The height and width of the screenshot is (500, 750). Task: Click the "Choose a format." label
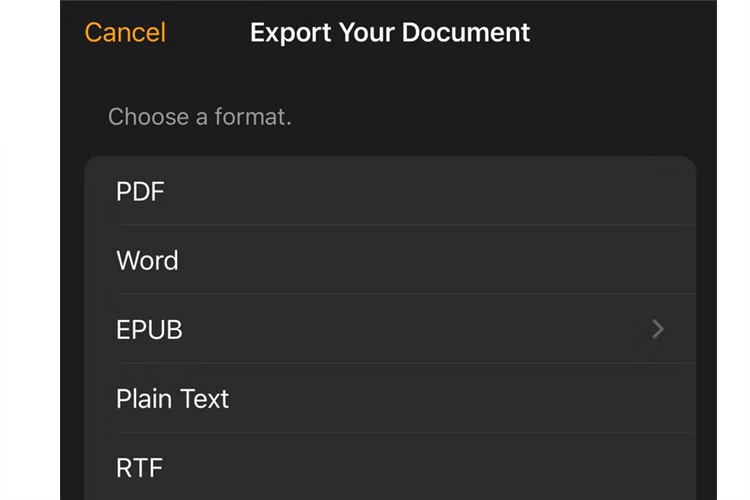(x=200, y=117)
